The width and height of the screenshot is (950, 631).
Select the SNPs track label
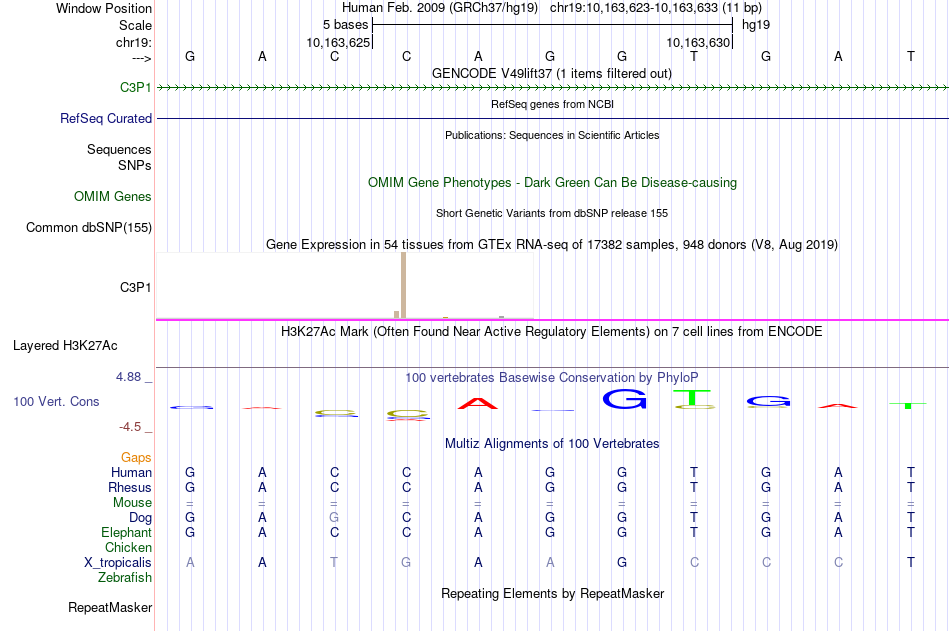[x=135, y=165]
